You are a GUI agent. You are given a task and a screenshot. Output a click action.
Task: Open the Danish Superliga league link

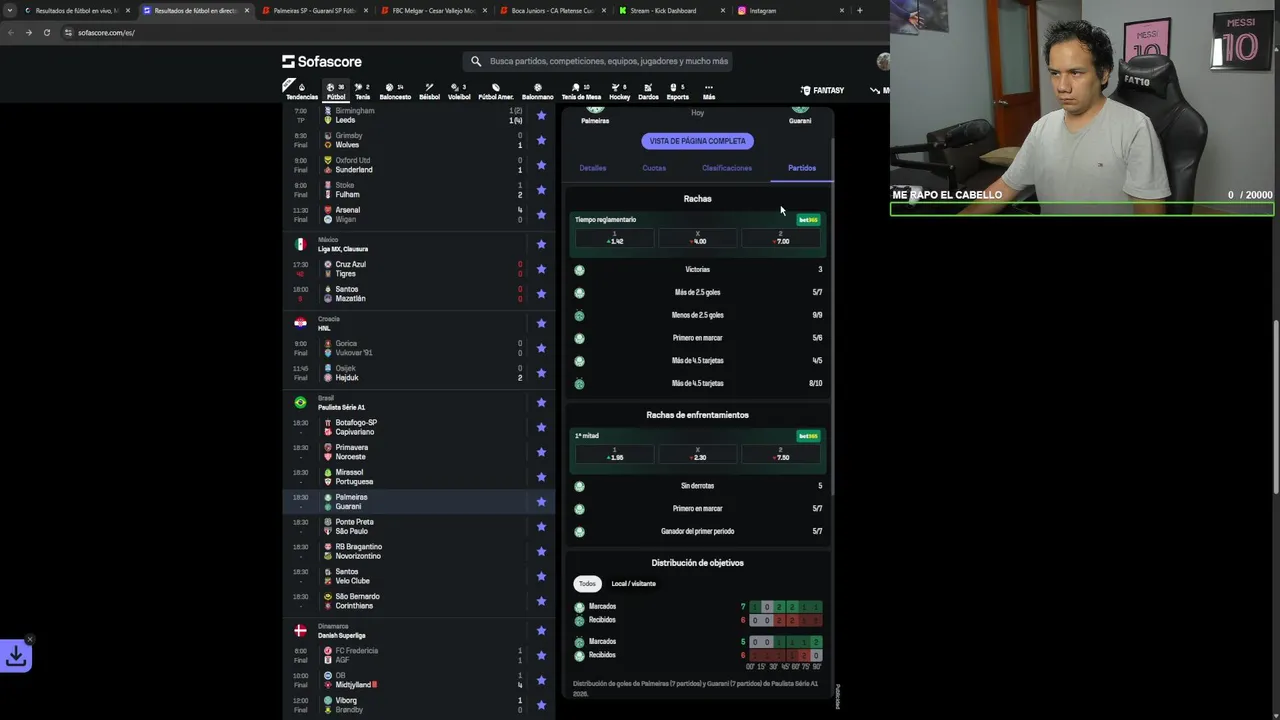(x=341, y=636)
